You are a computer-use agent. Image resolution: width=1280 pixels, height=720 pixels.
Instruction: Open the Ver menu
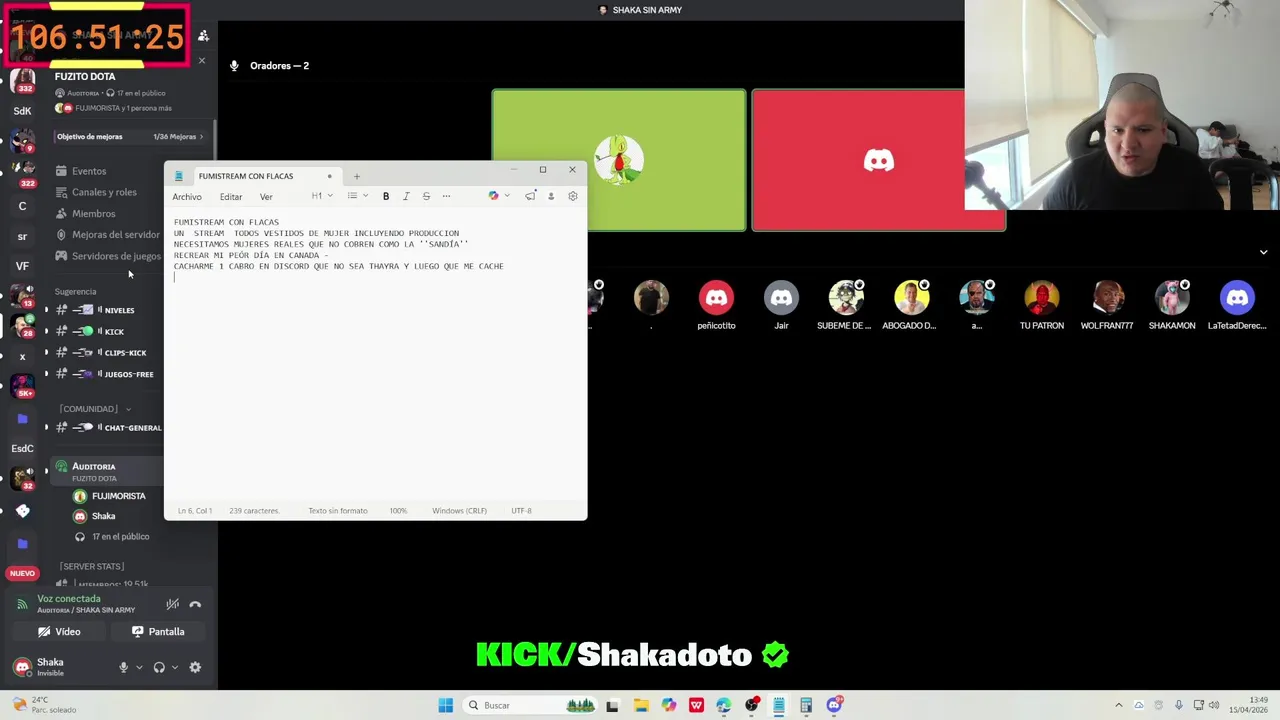[x=266, y=197]
